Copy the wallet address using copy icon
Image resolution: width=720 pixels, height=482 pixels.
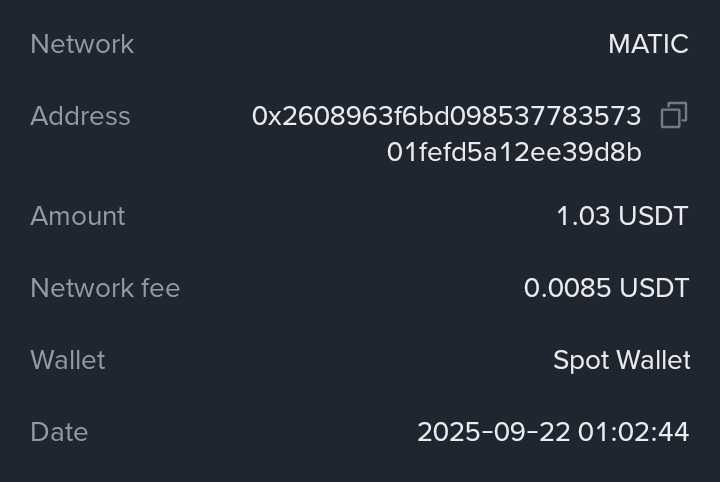674,116
